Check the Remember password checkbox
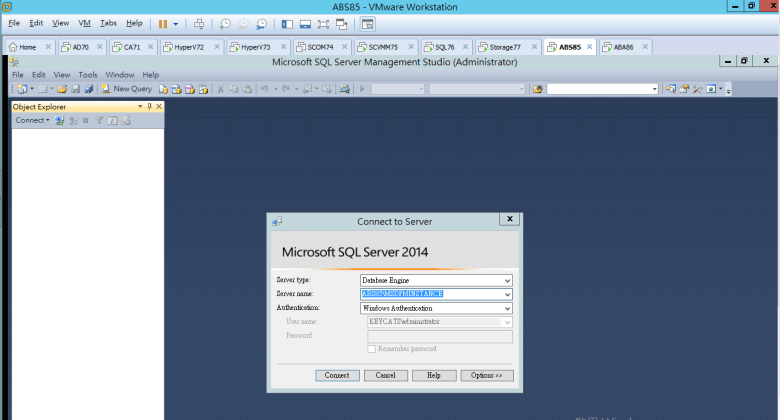The image size is (780, 420). coord(372,348)
